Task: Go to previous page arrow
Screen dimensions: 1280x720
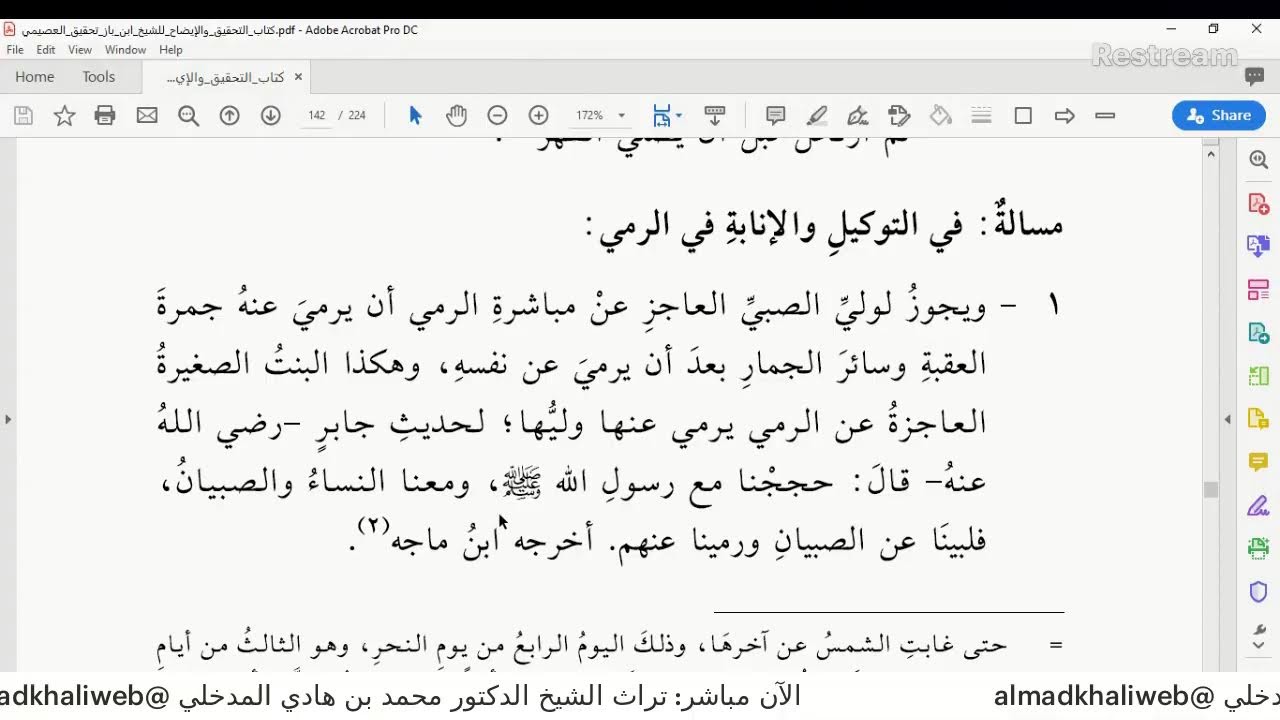Action: pyautogui.click(x=229, y=116)
